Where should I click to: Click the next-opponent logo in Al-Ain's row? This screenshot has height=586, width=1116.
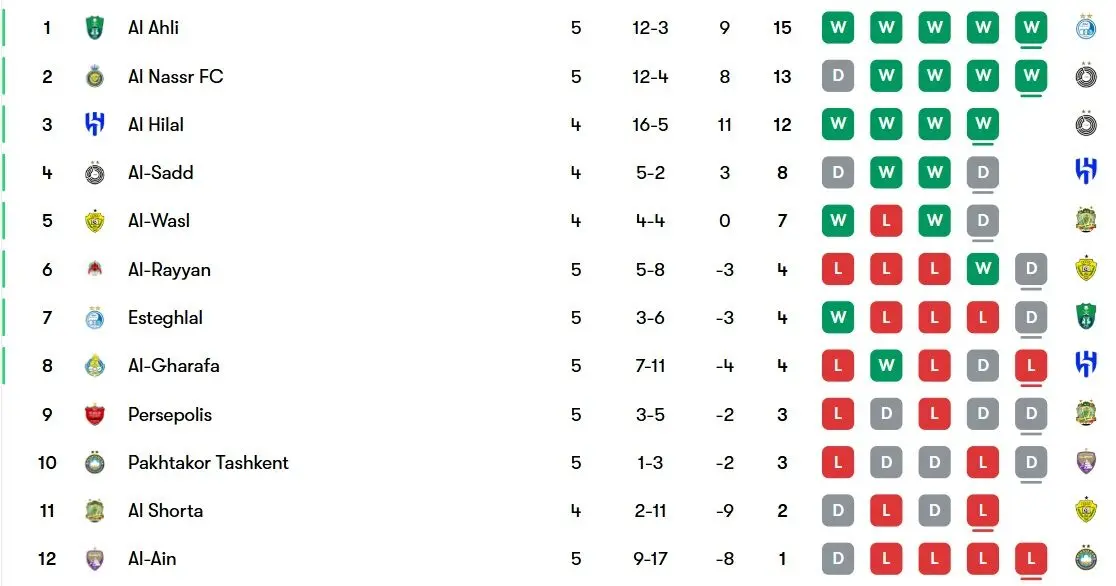coord(1085,559)
